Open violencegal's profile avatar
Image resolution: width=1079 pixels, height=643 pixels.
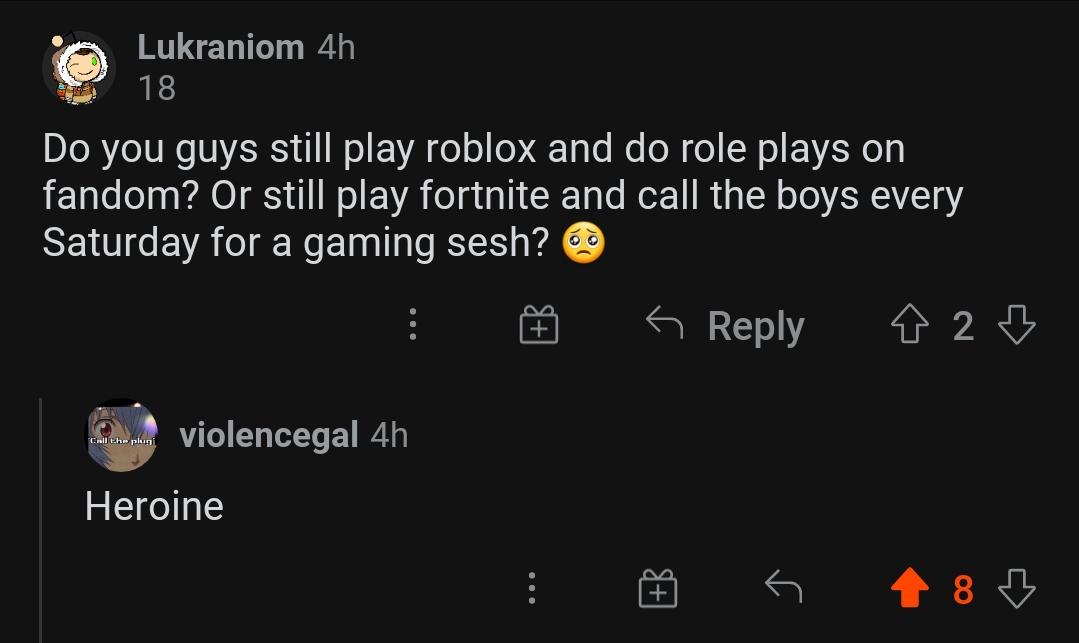[121, 435]
